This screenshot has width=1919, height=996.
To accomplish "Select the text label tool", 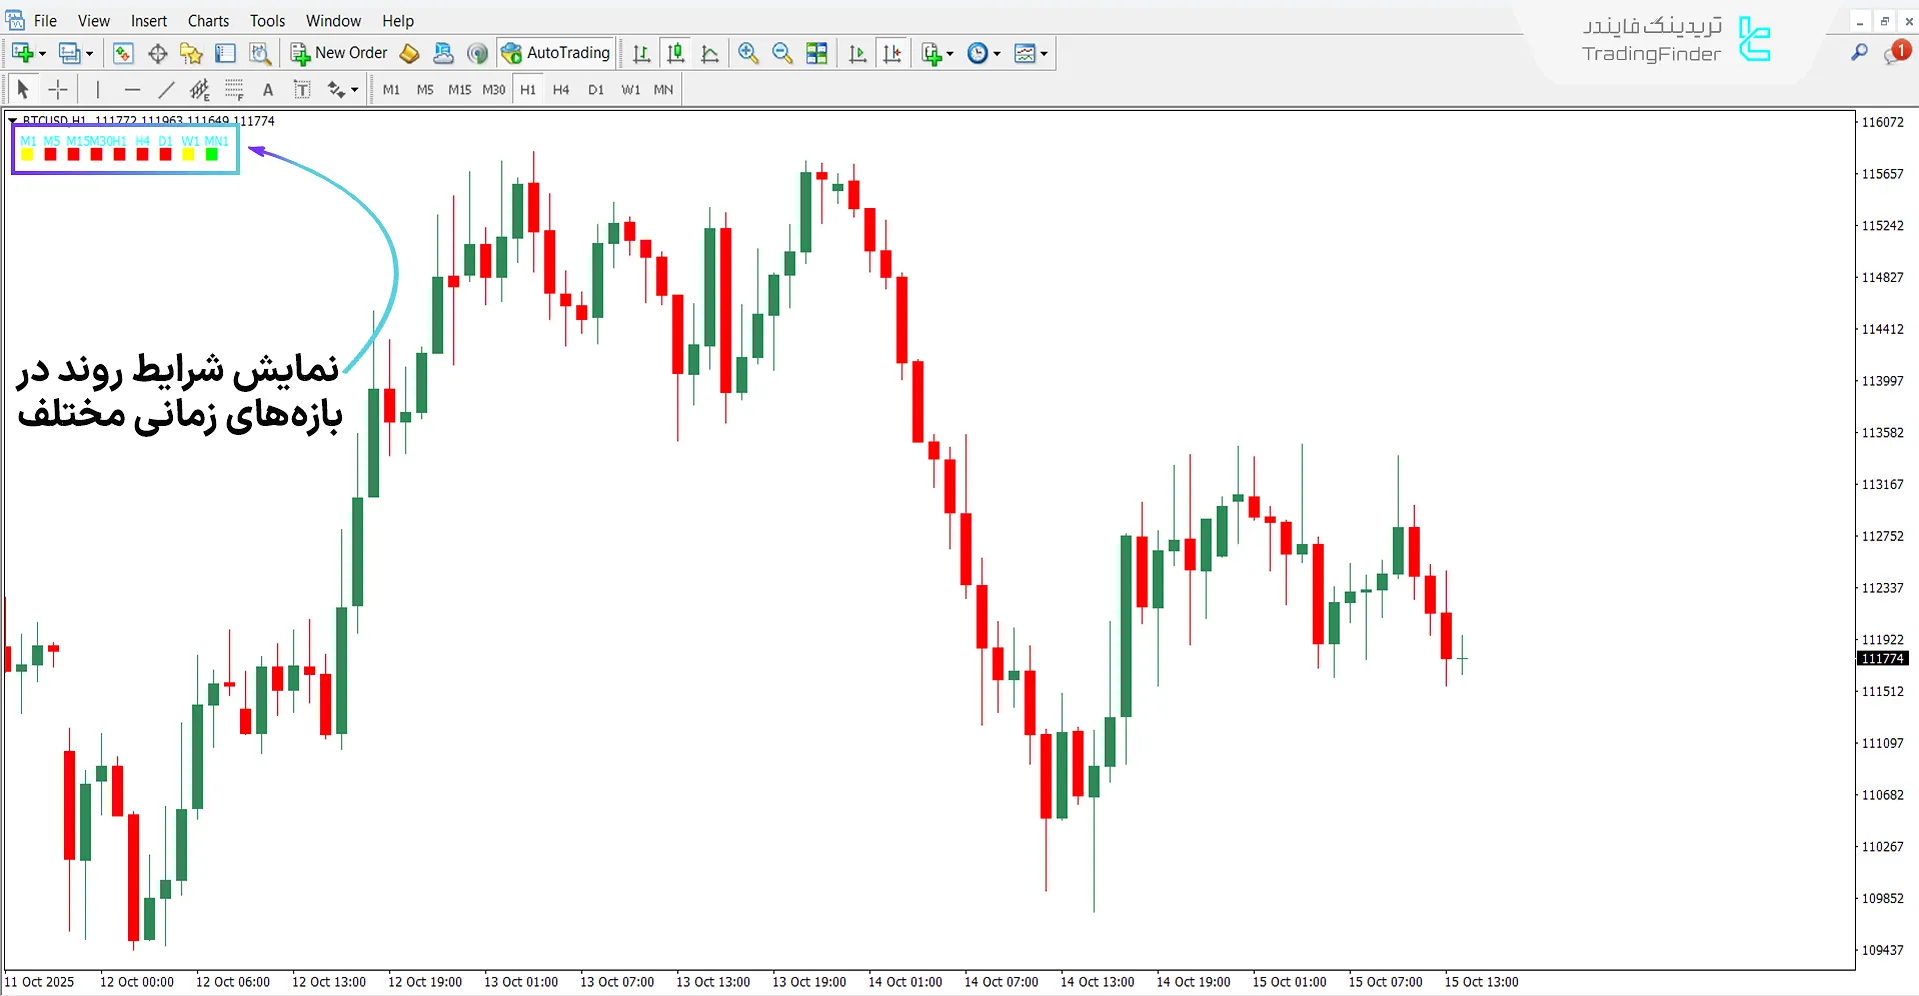I will tap(302, 90).
